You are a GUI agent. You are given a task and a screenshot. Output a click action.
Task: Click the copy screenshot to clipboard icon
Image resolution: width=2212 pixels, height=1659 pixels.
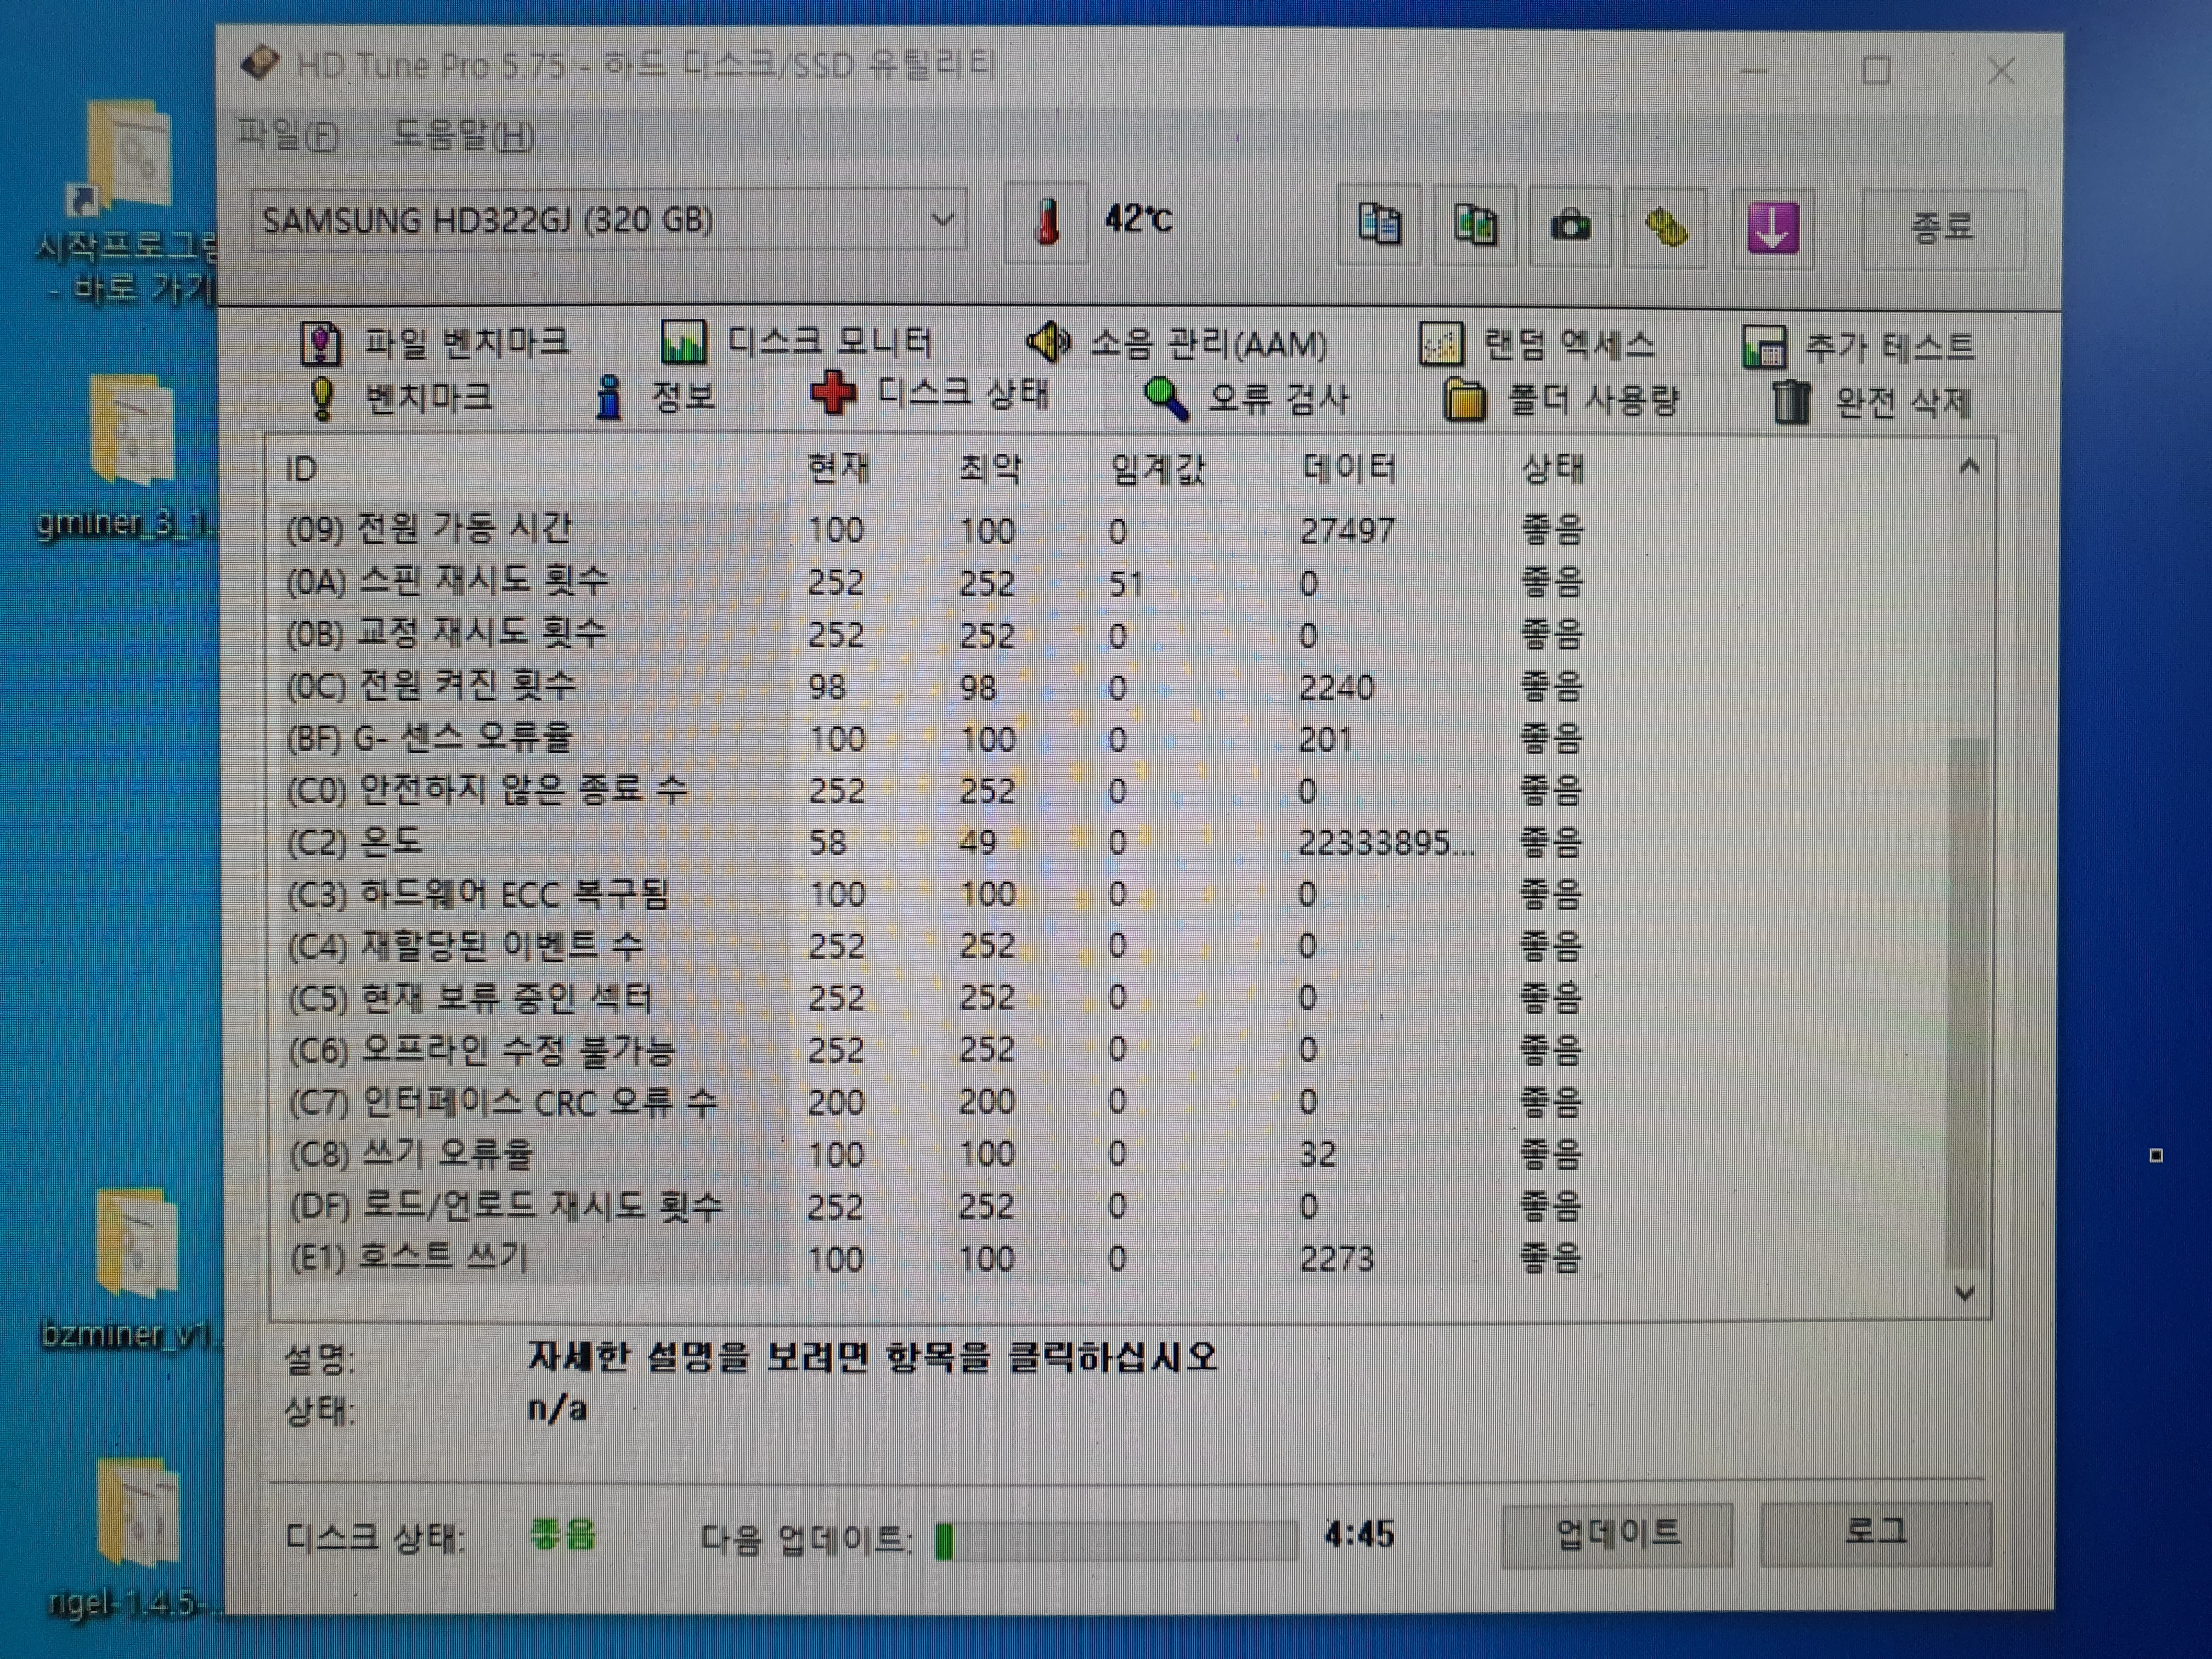pos(1475,225)
